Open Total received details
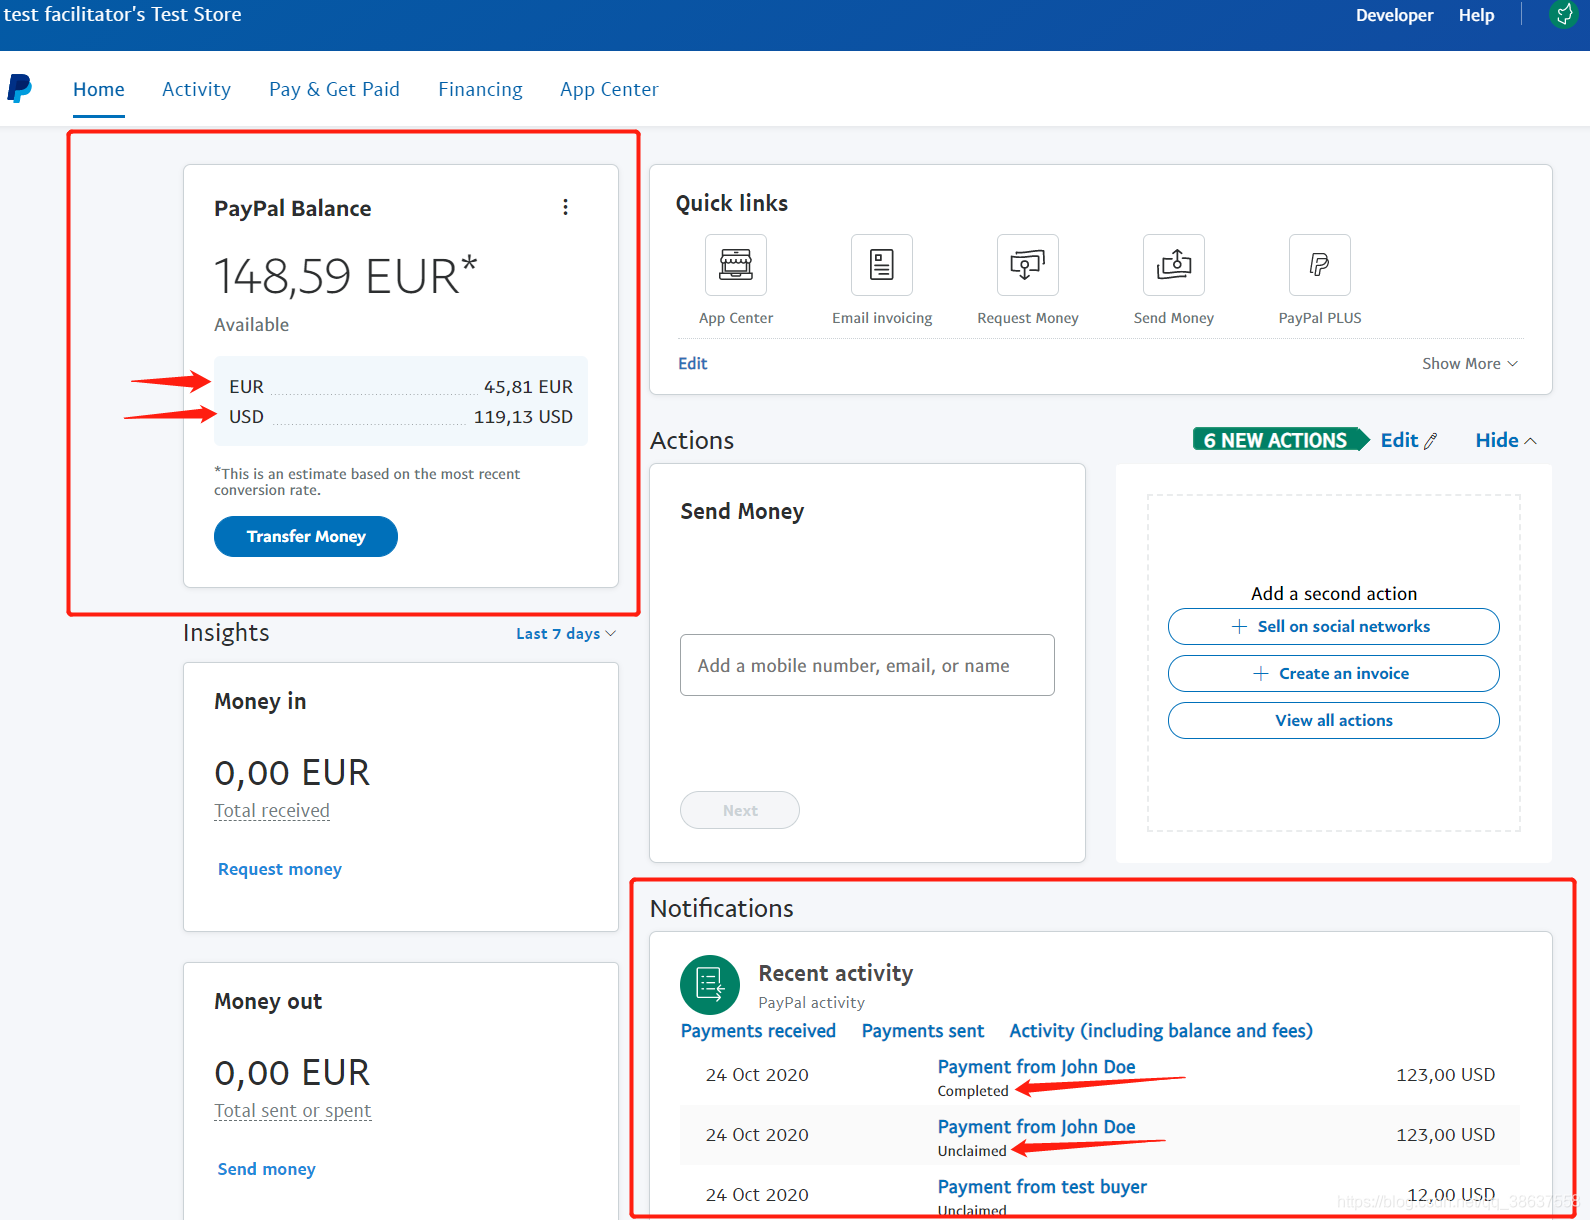Viewport: 1590px width, 1220px height. click(272, 811)
